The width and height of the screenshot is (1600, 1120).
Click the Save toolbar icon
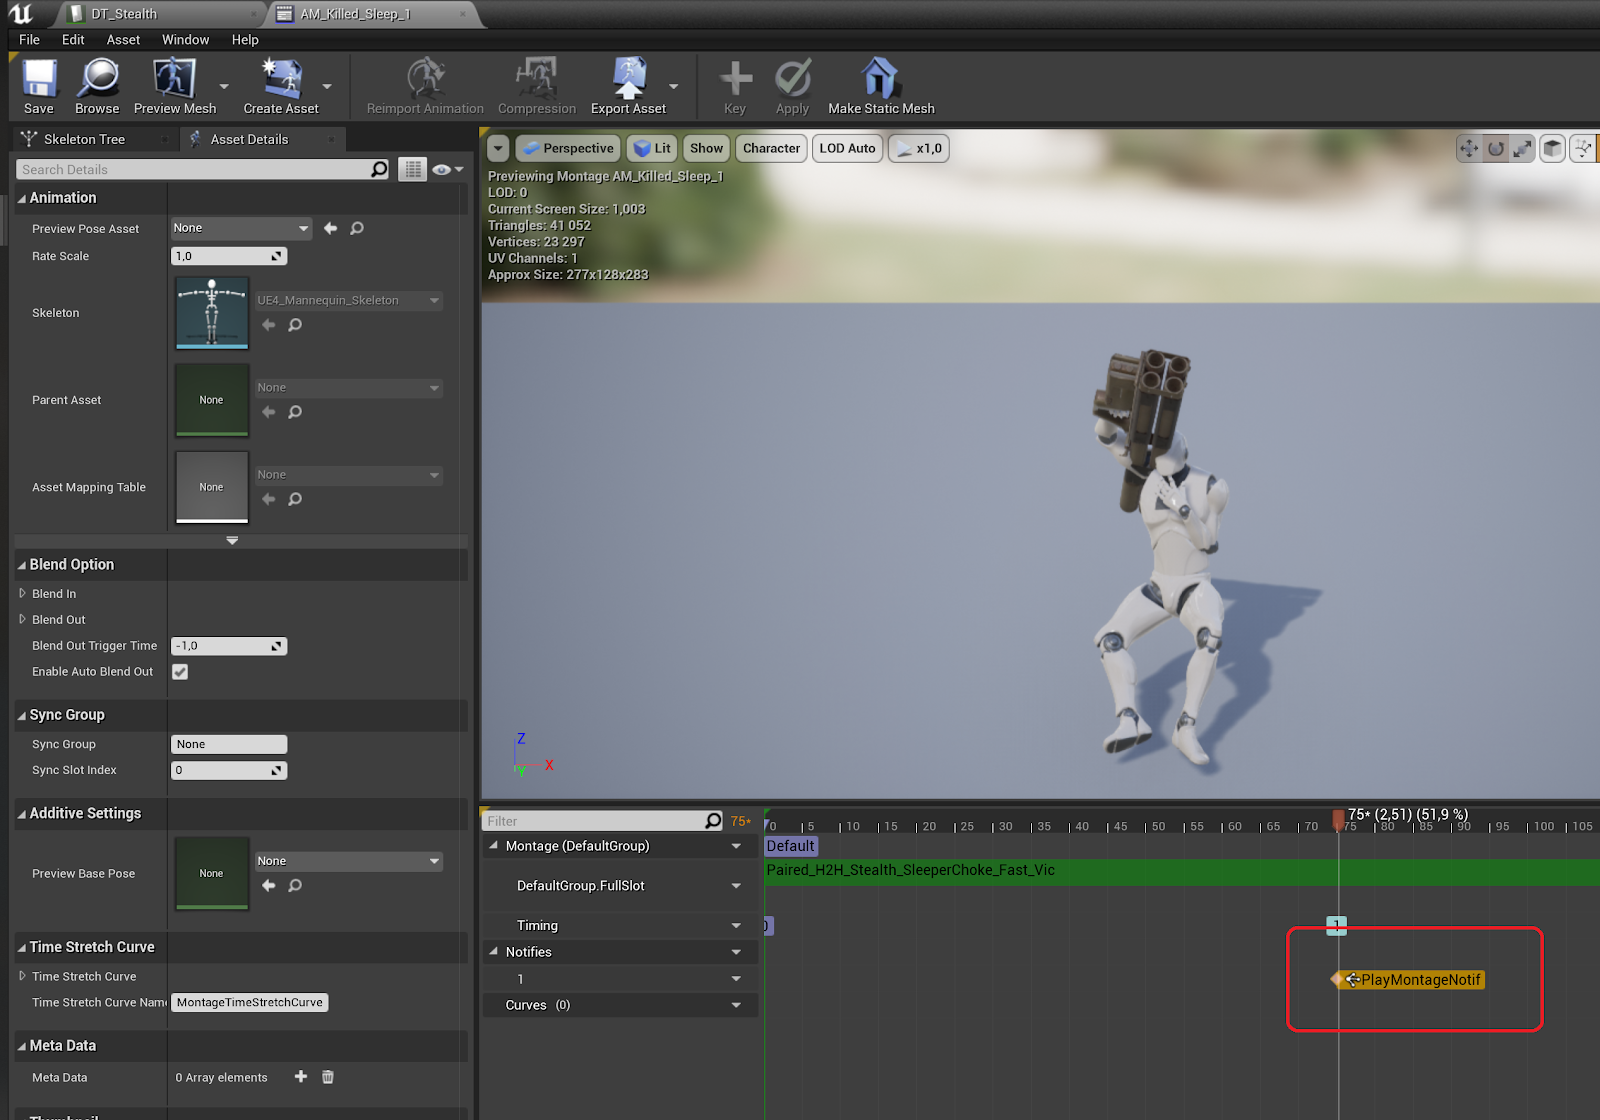(39, 80)
